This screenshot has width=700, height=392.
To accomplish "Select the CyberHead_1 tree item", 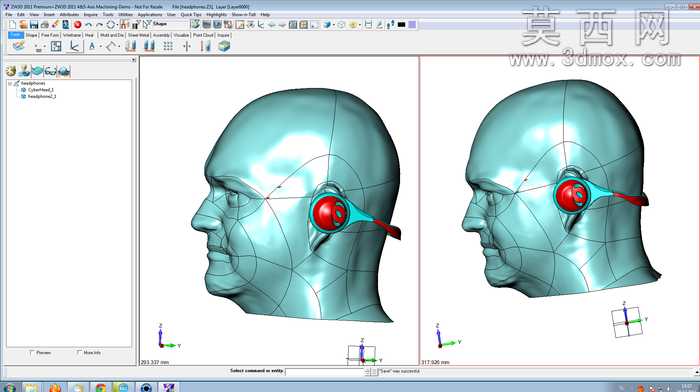I will click(41, 90).
